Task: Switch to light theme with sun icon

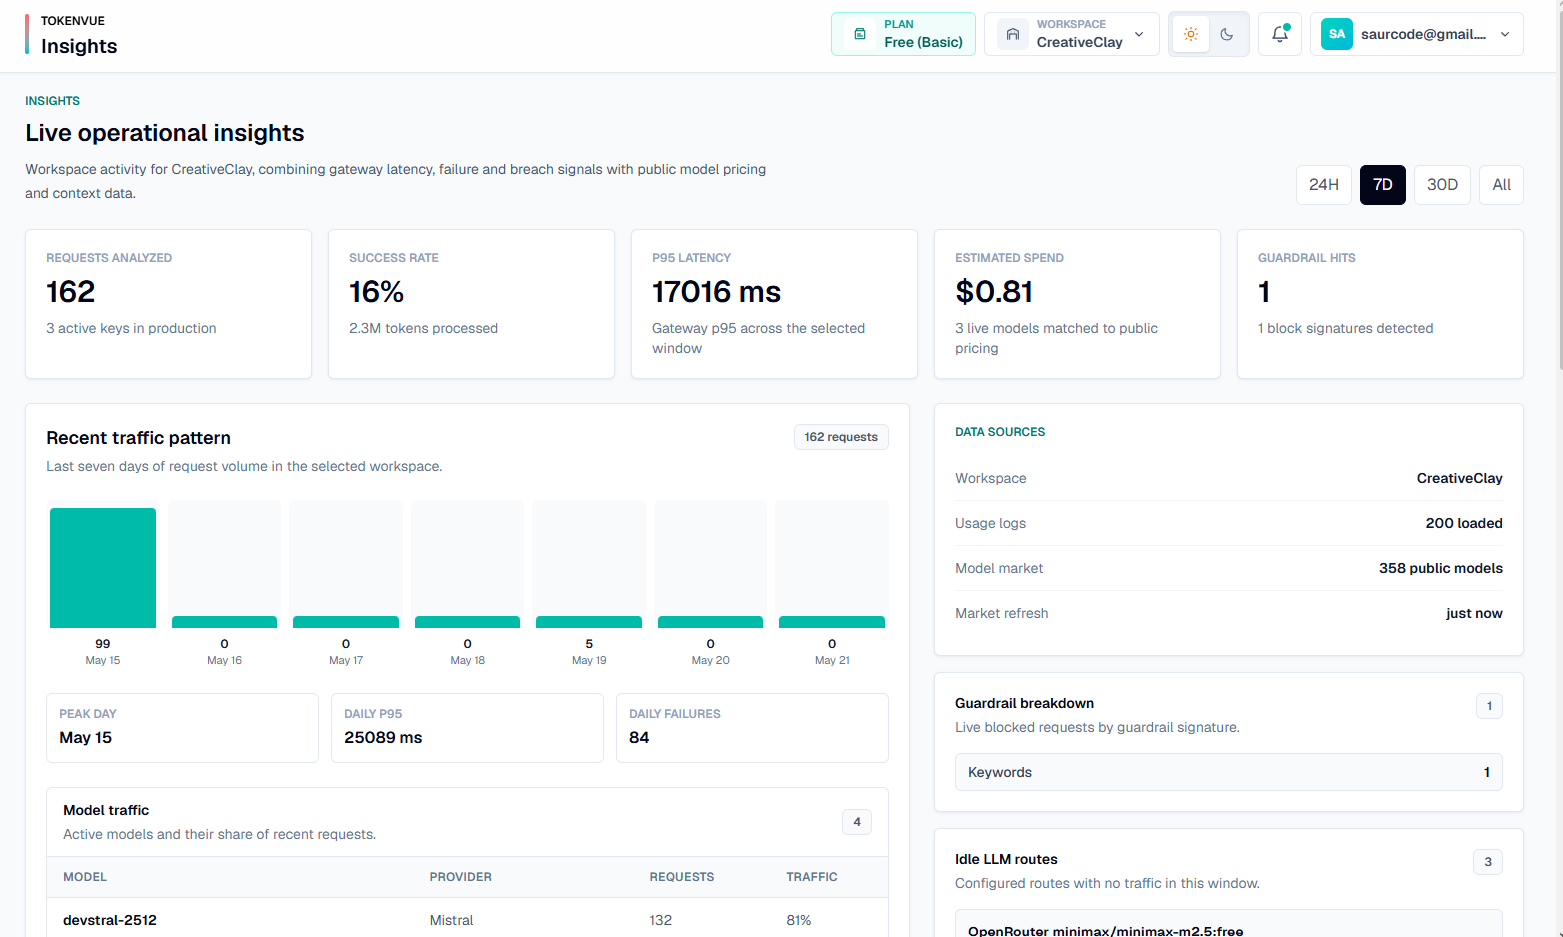Action: [1191, 34]
